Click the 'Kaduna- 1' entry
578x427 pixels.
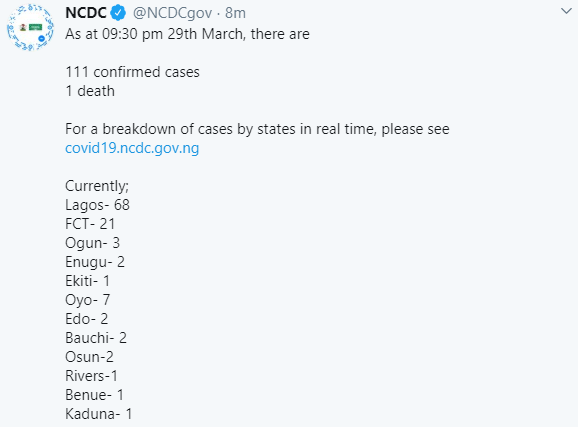click(x=98, y=414)
